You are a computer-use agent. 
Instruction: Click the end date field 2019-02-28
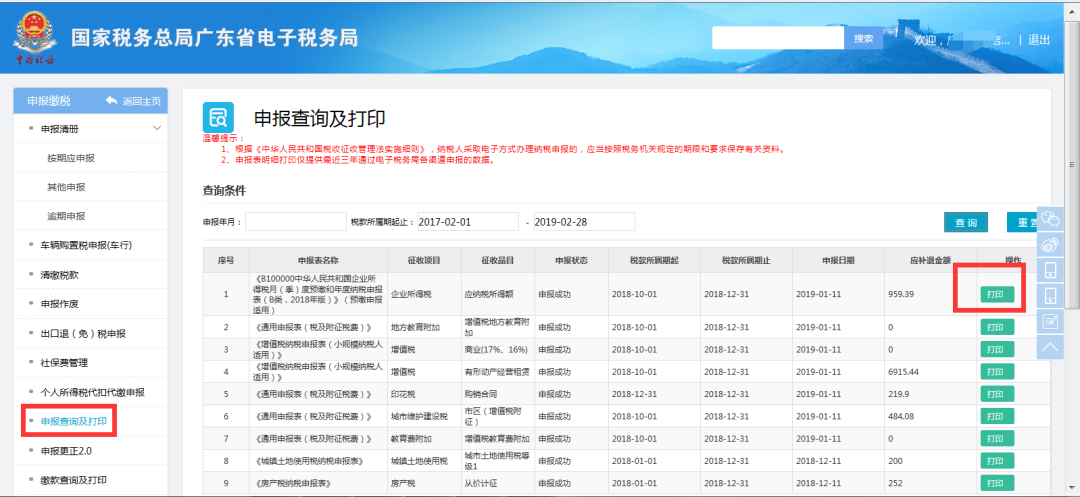coord(584,222)
